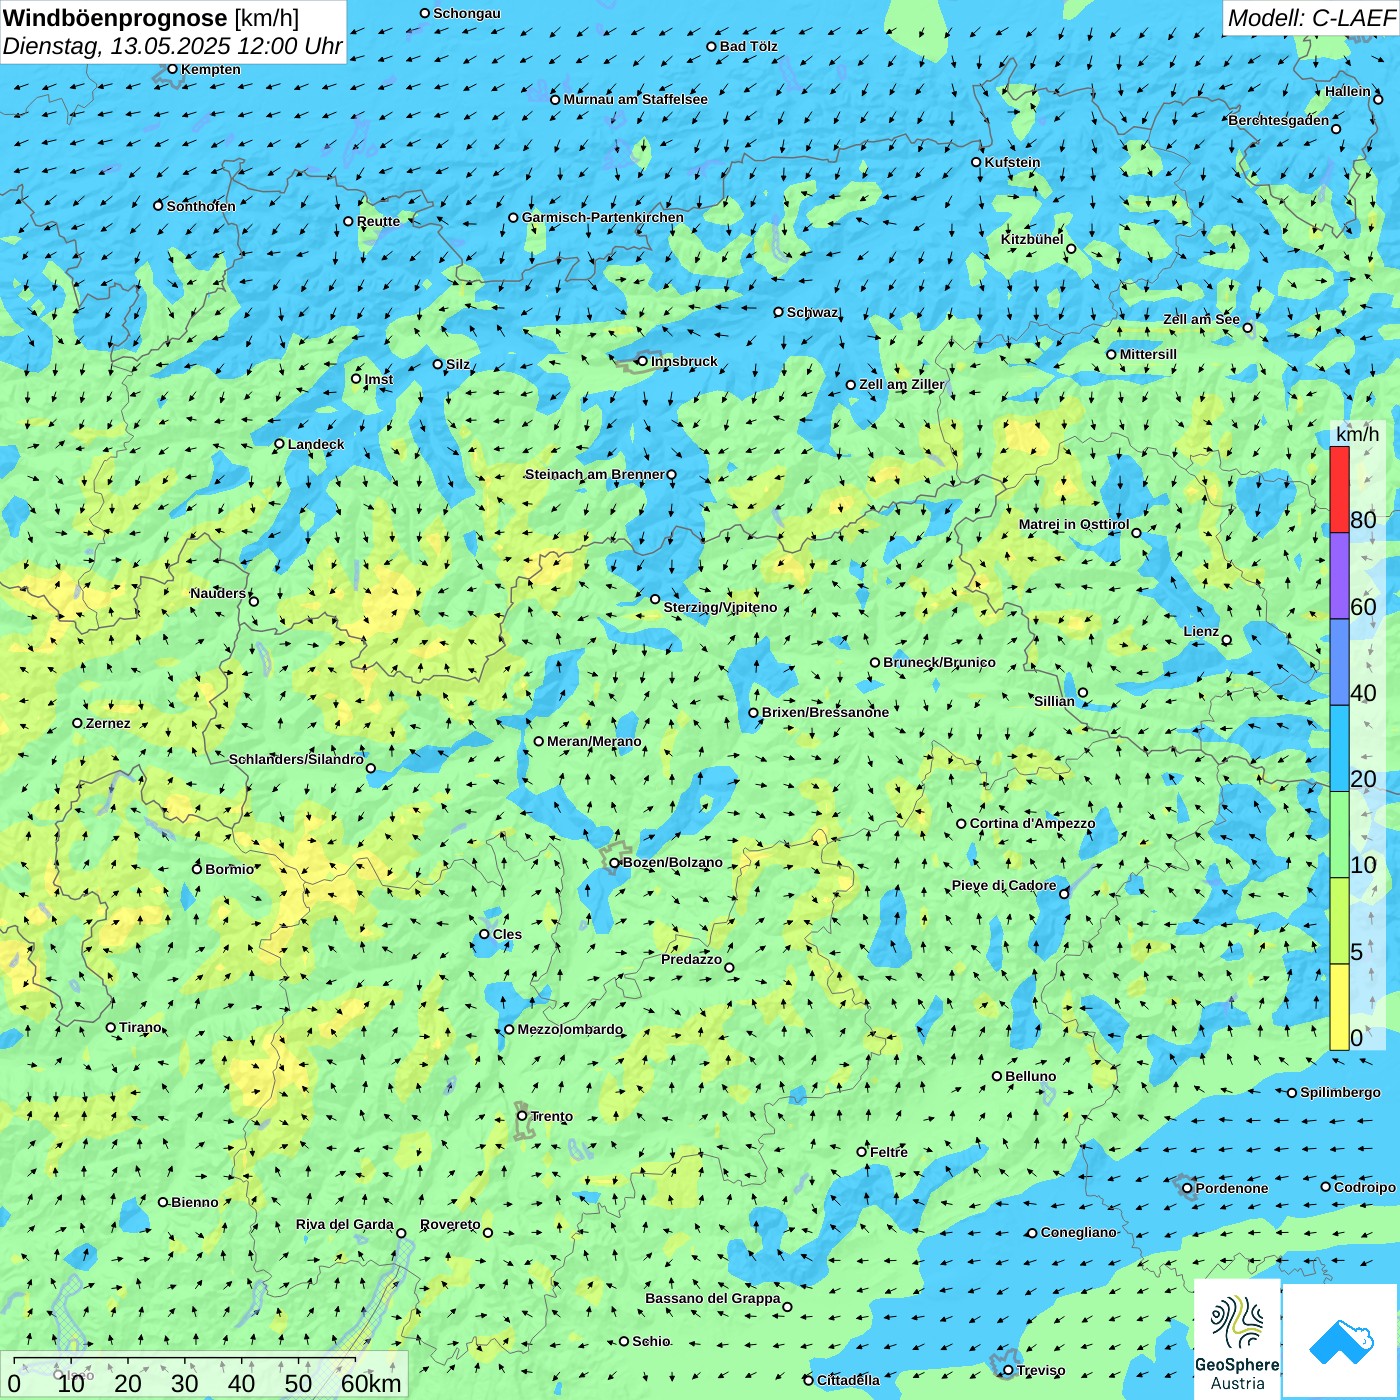Click the Berchtesgaden label
1400x1400 pixels.
tap(1279, 120)
